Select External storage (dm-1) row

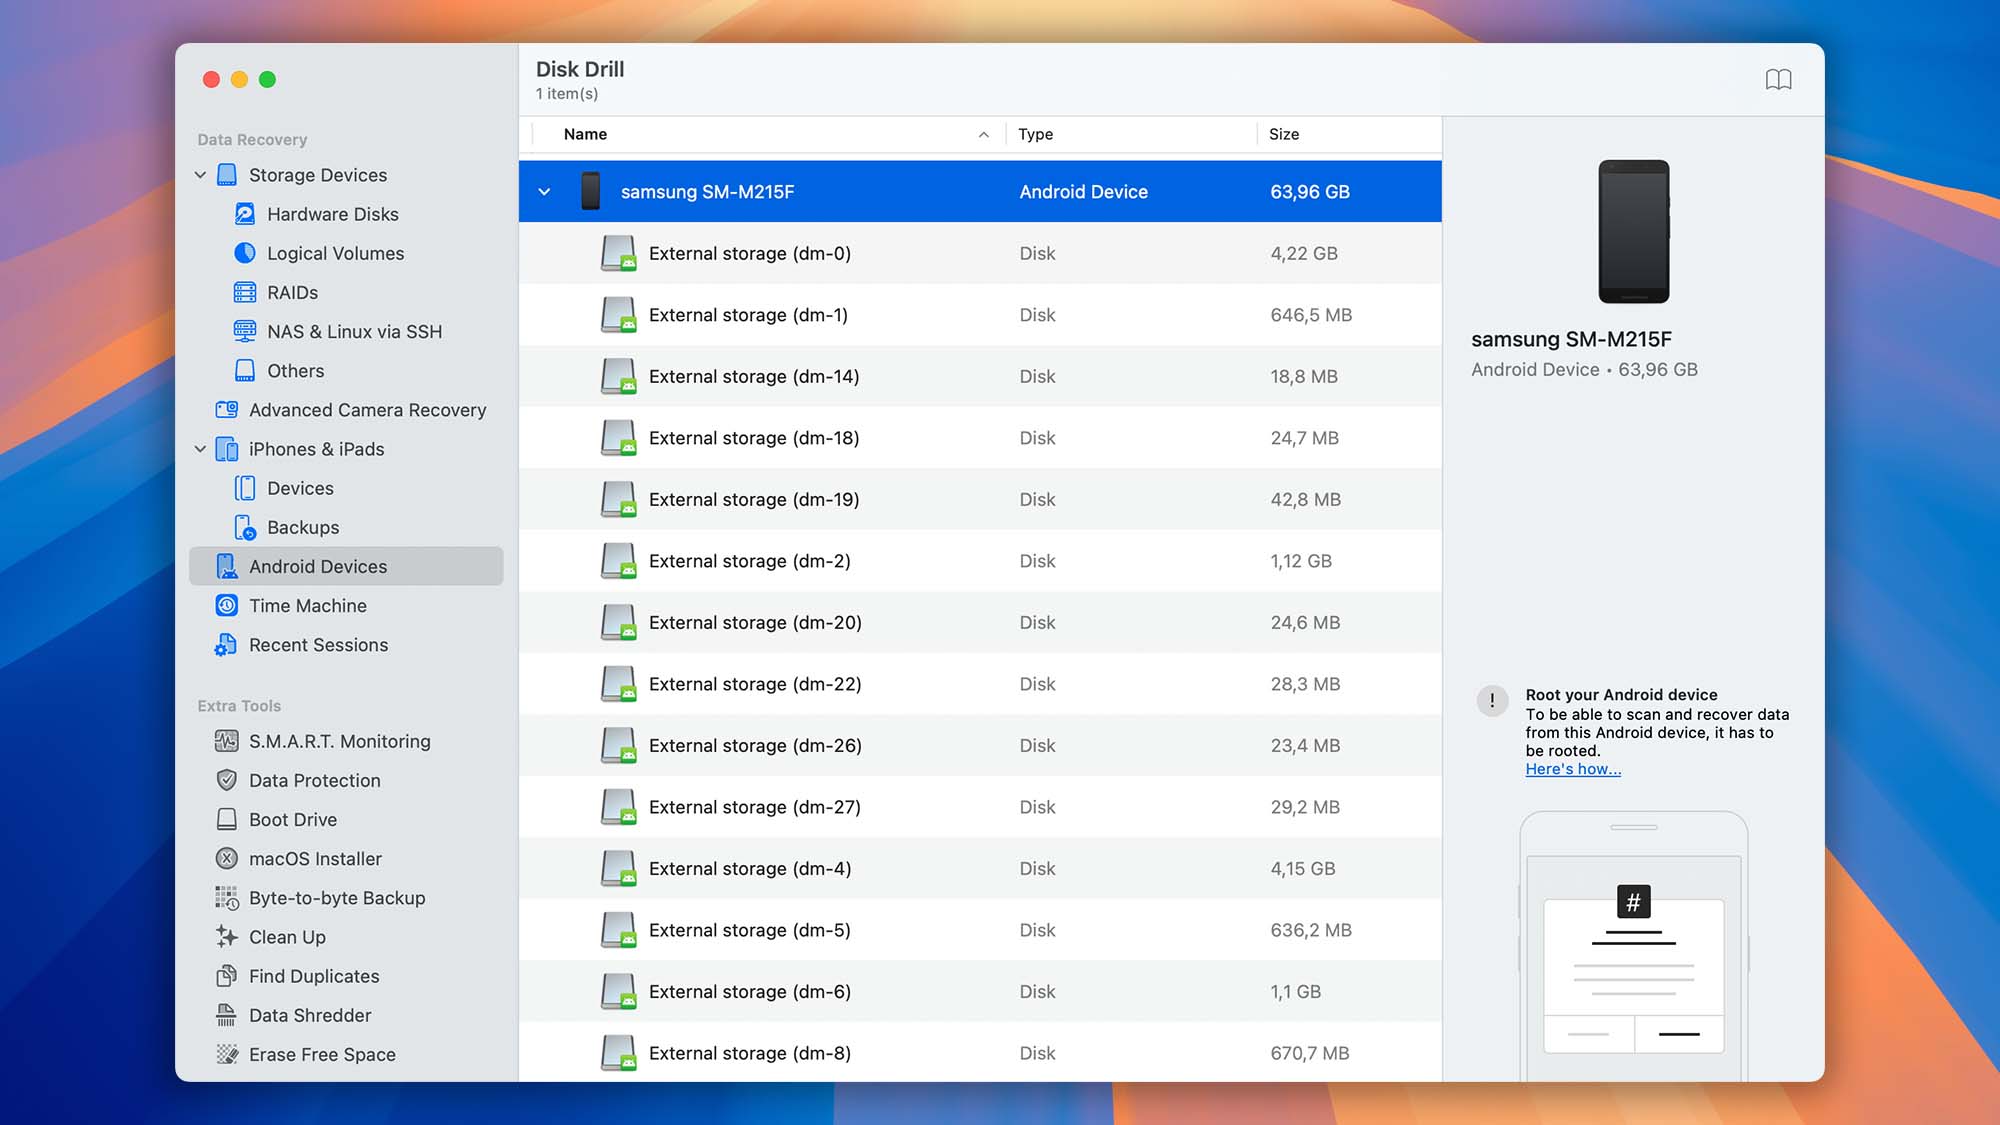980,315
